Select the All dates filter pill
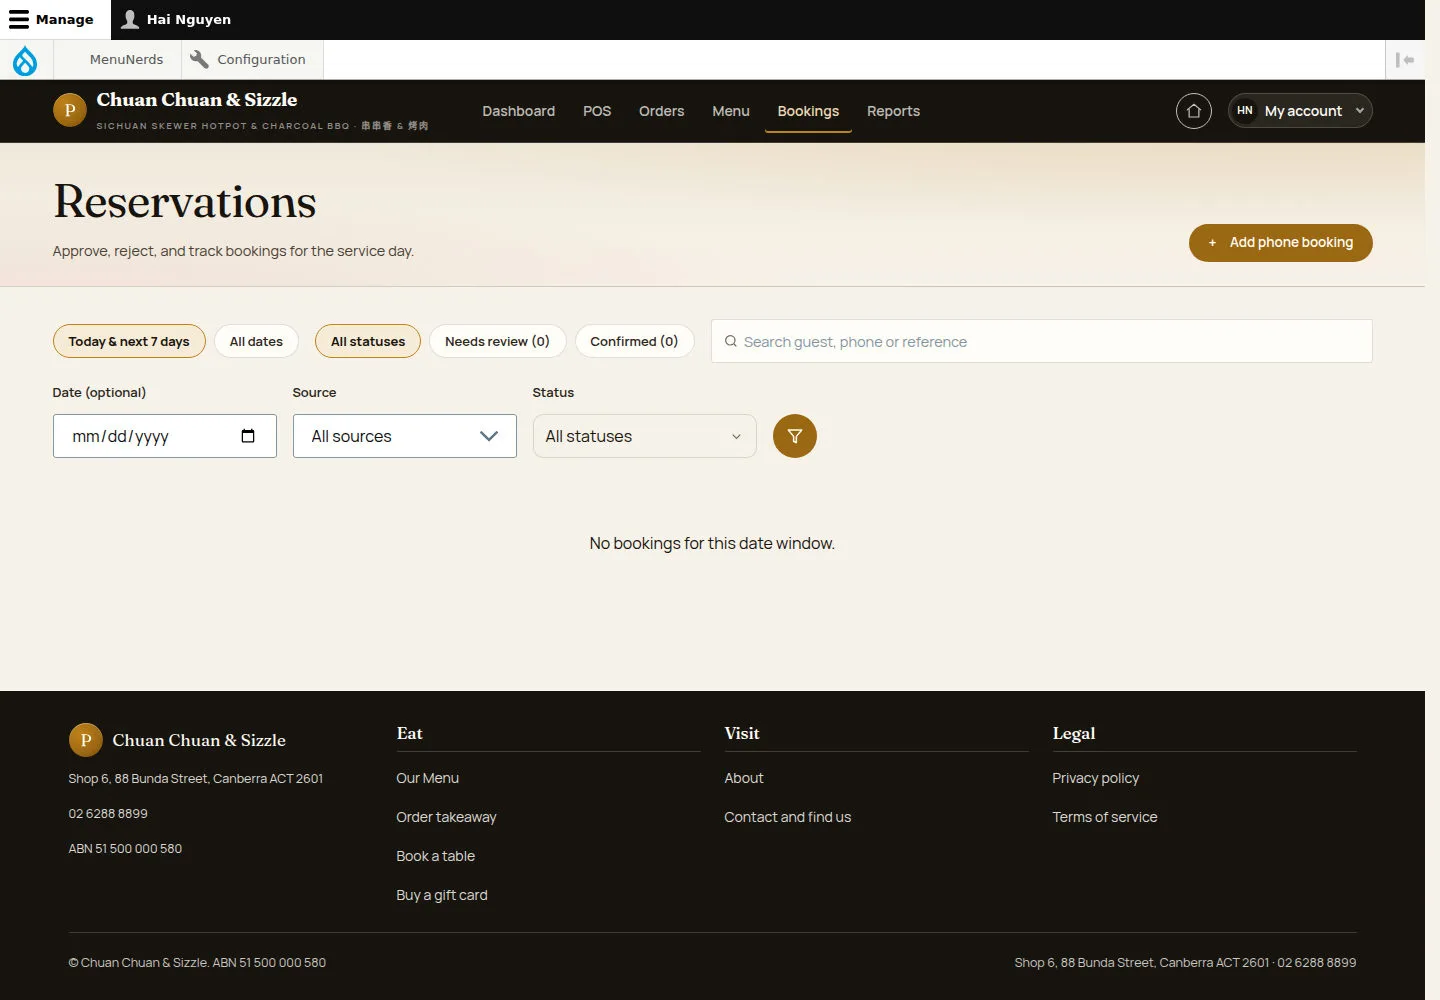 click(x=256, y=341)
